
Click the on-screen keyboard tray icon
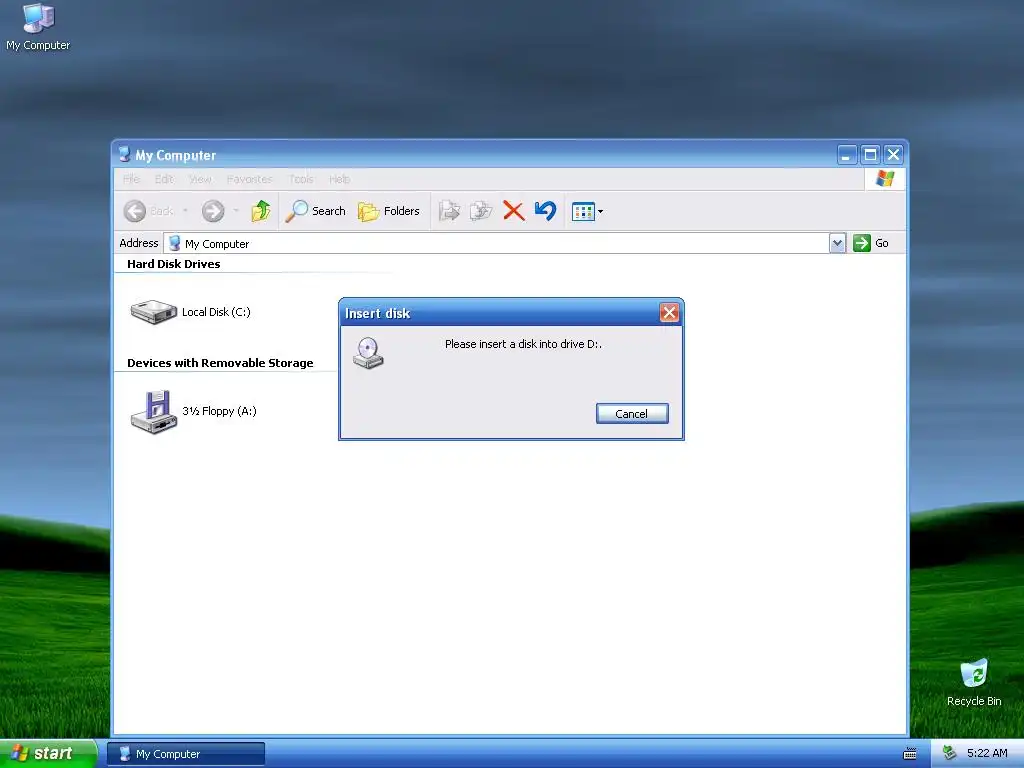tap(909, 754)
